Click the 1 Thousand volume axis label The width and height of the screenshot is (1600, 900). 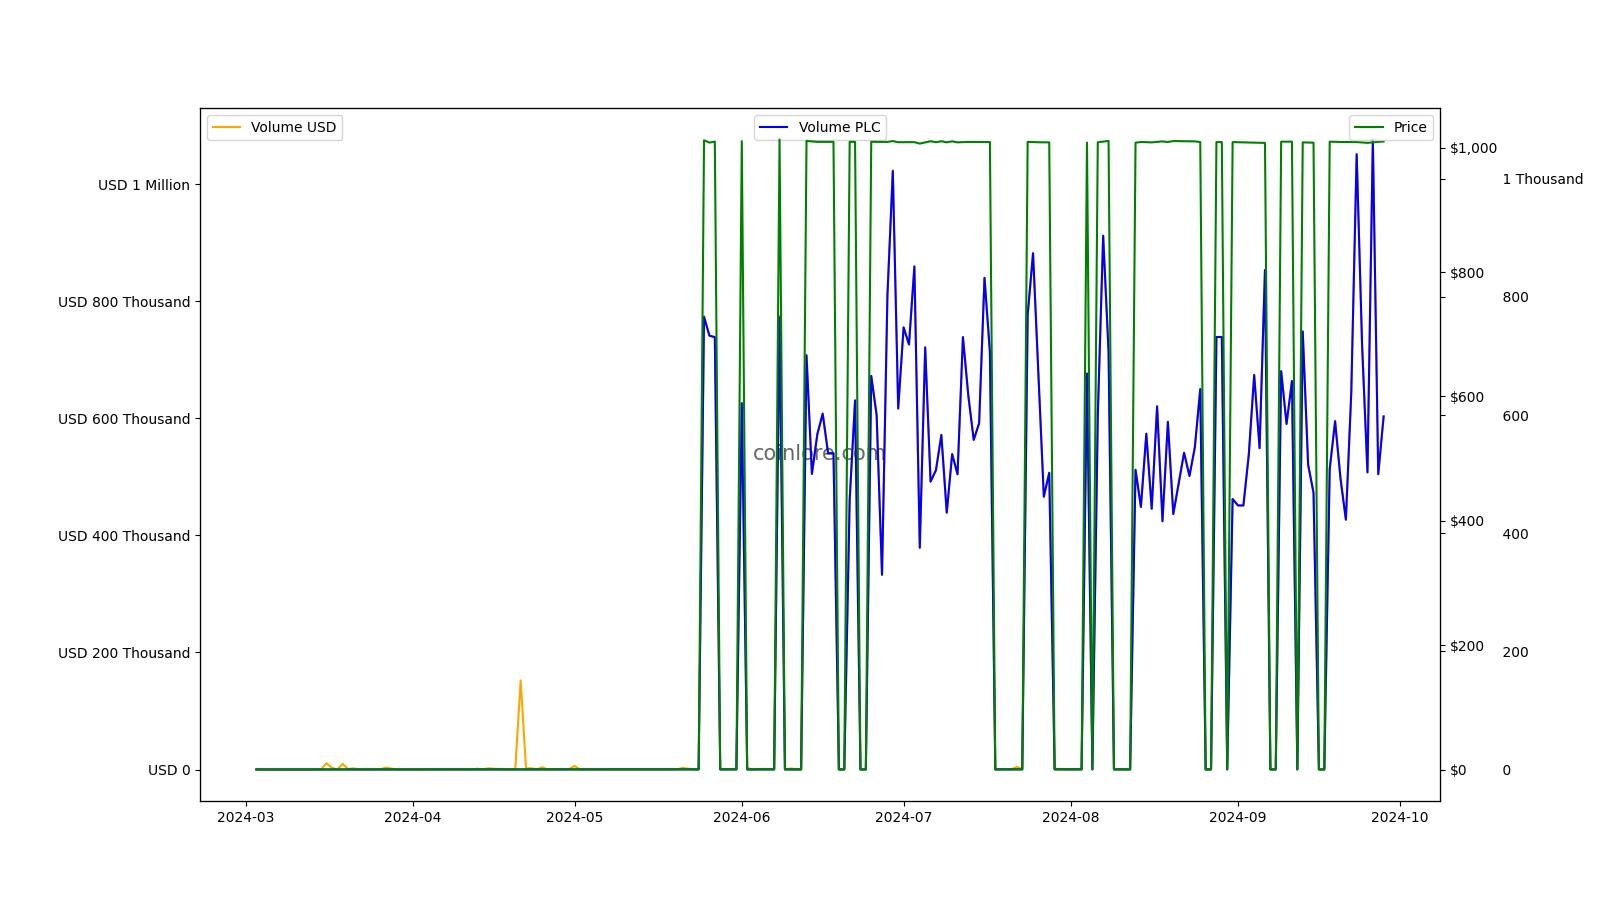pyautogui.click(x=1543, y=180)
